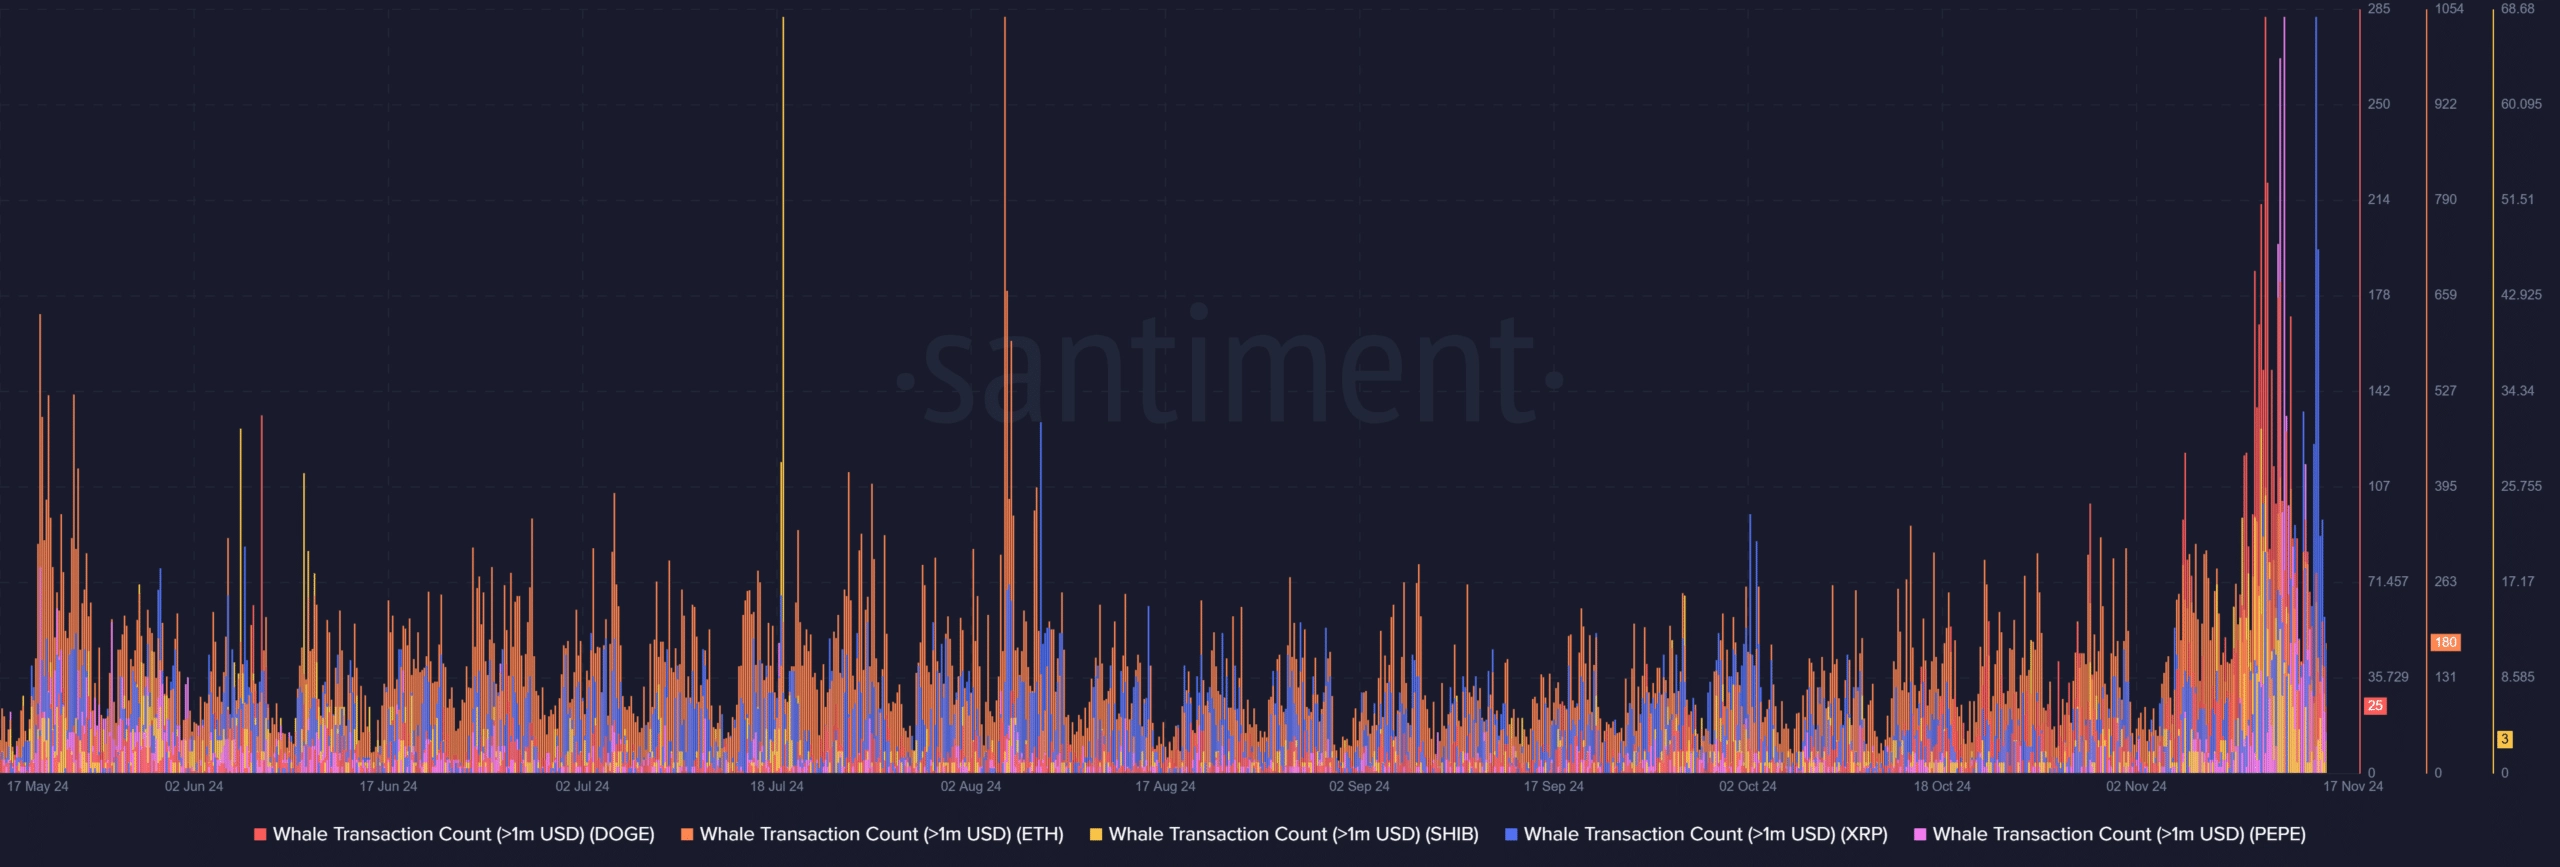The height and width of the screenshot is (867, 2560).
Task: Click the 17 Nov 24 date label
Action: (x=2353, y=787)
